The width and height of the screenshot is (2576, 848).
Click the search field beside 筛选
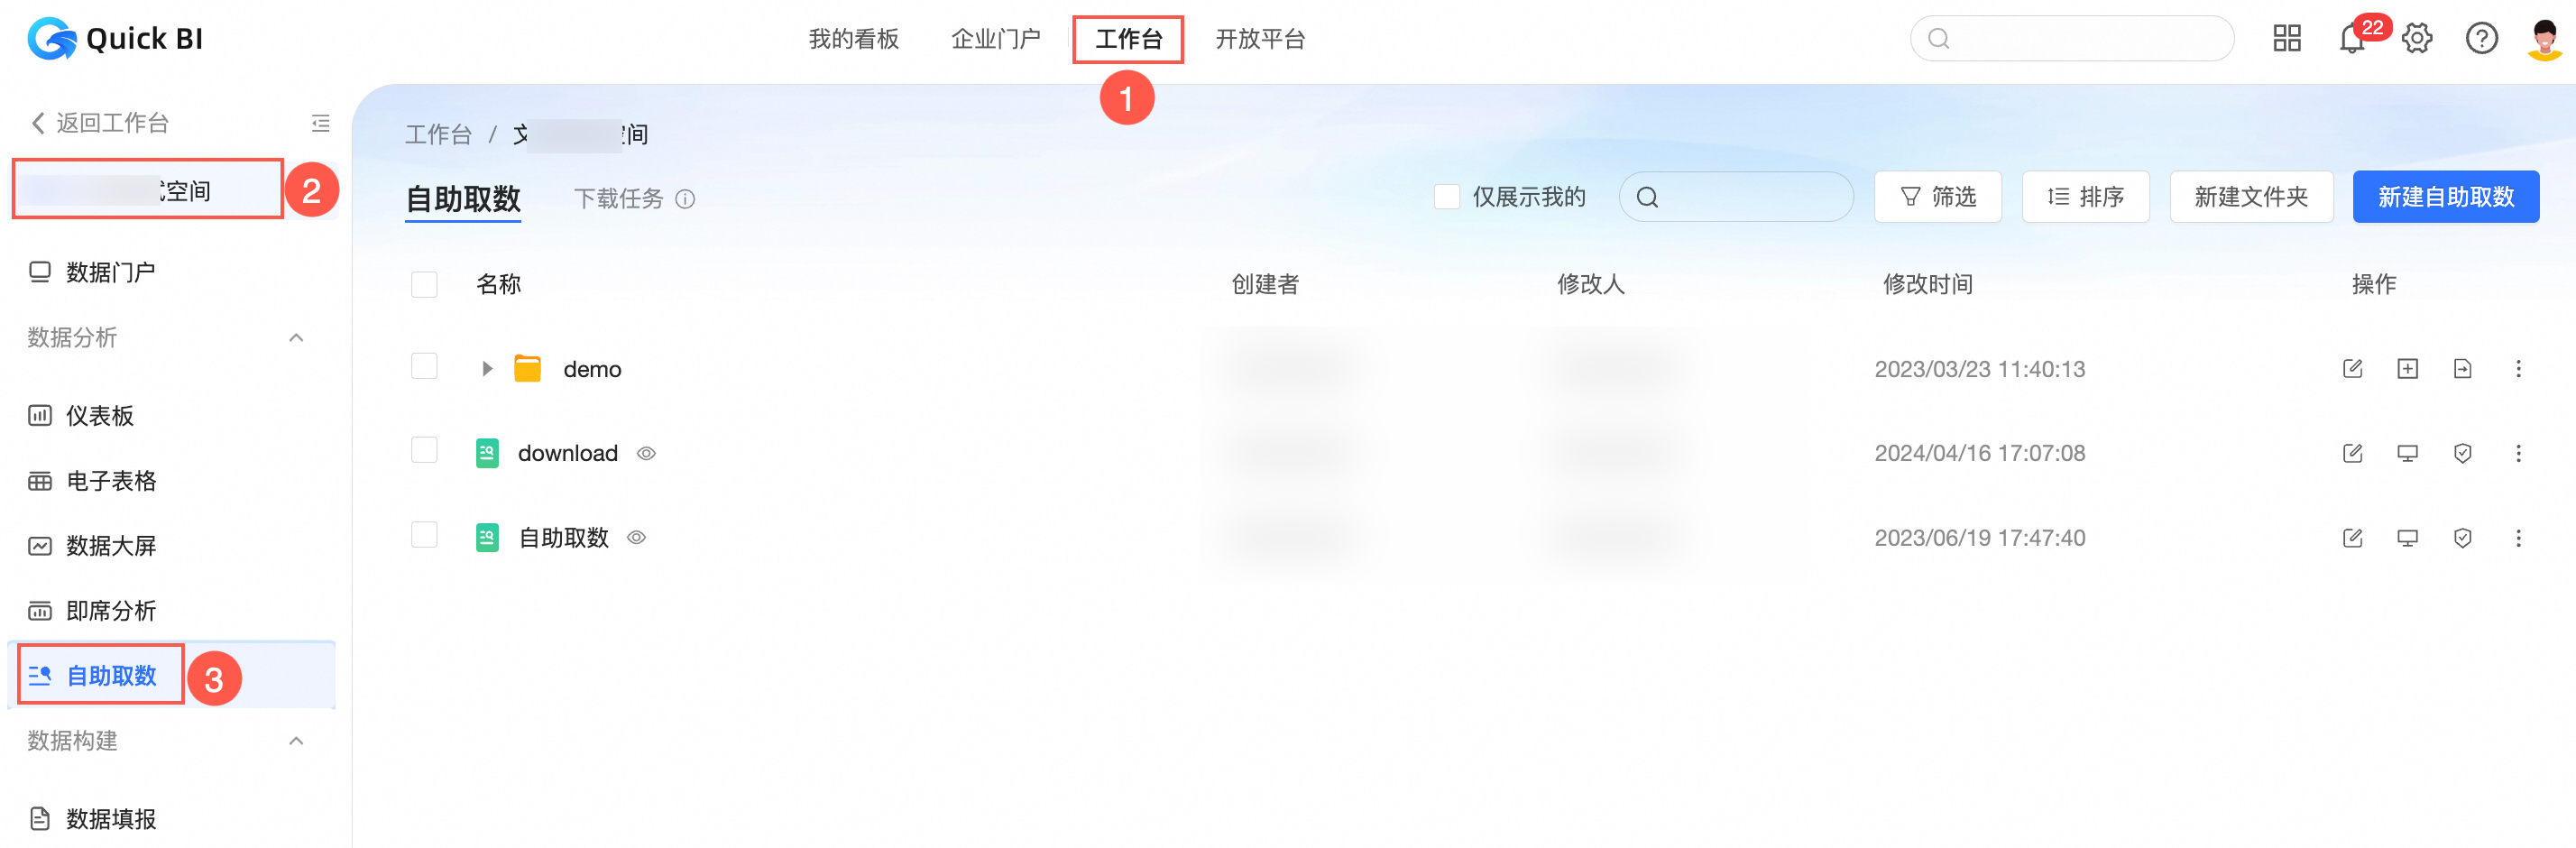pyautogui.click(x=1735, y=197)
